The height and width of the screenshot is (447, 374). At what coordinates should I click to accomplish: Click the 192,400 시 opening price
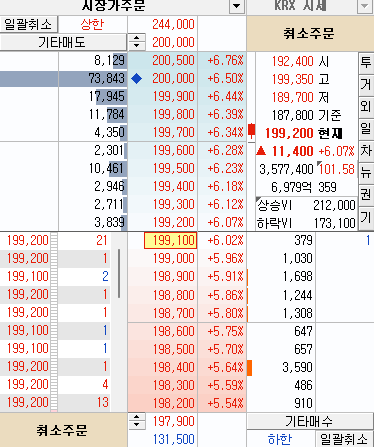(293, 61)
